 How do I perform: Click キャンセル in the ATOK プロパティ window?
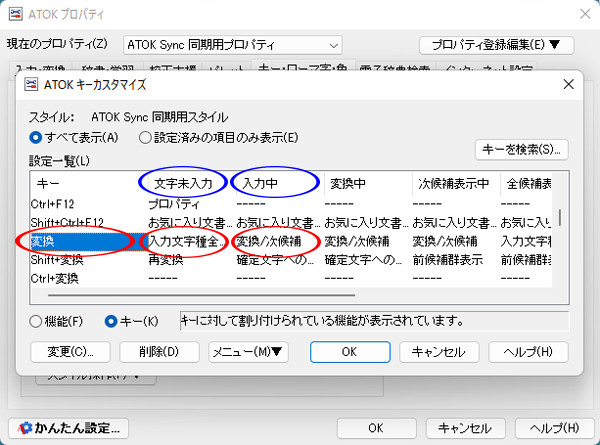click(466, 428)
